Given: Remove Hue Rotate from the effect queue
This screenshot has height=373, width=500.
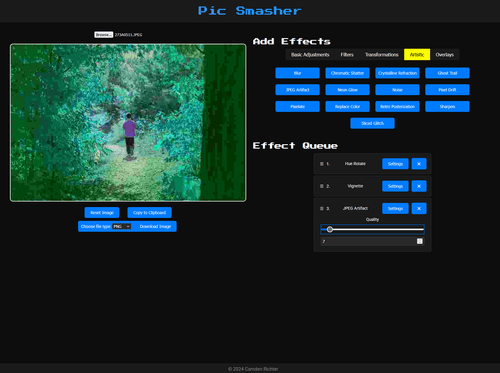Looking at the screenshot, I should [419, 164].
